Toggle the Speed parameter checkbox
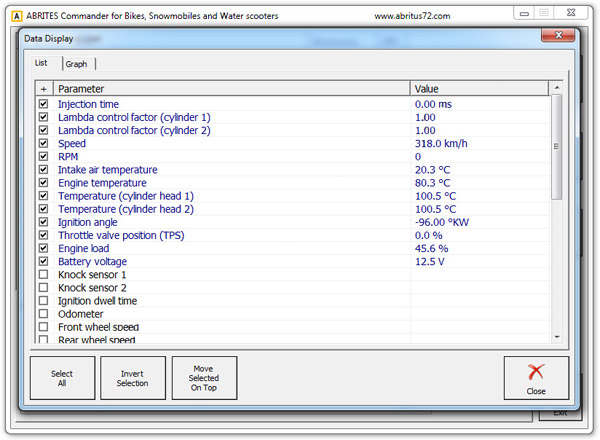 pyautogui.click(x=43, y=143)
